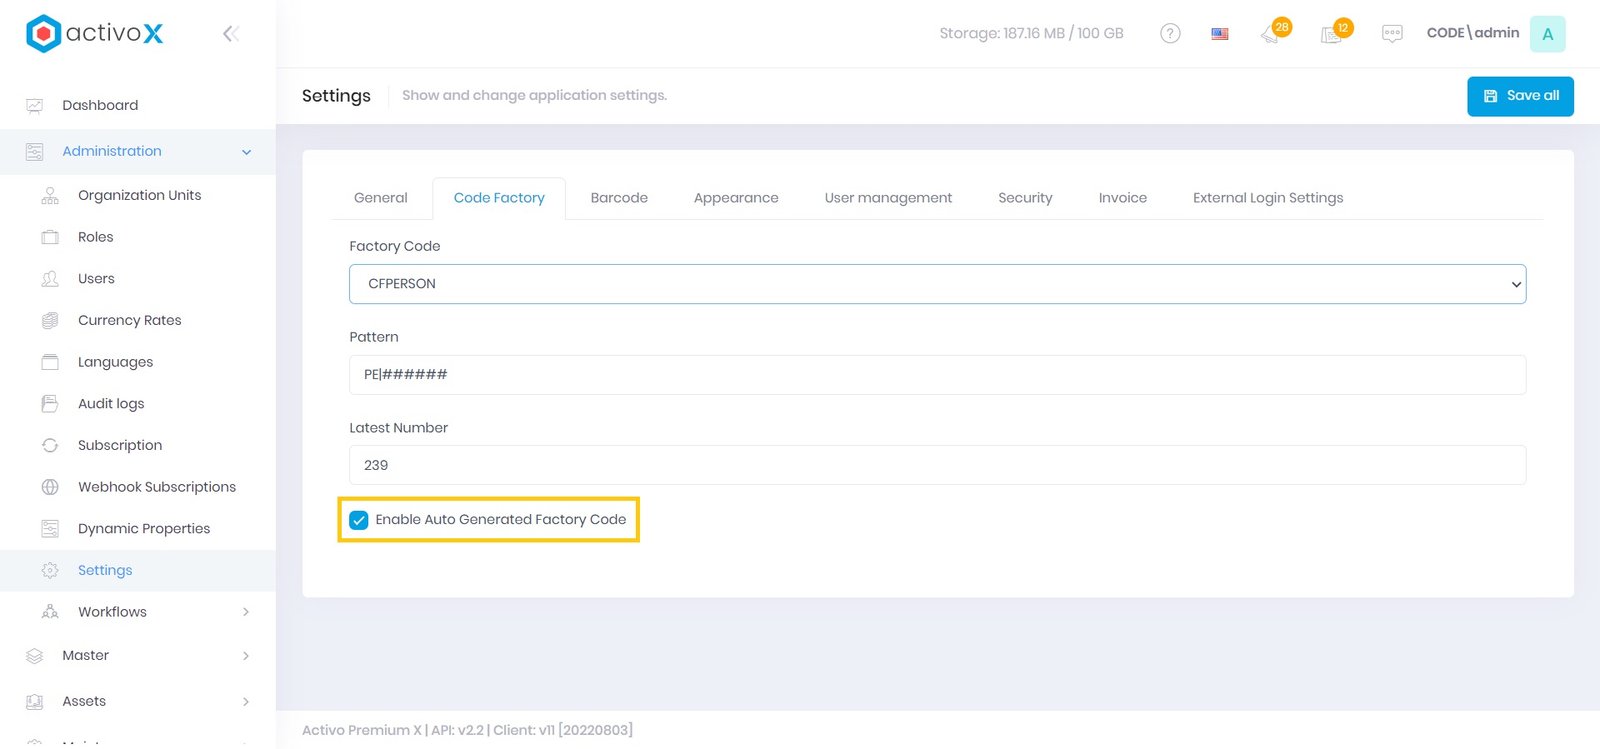The height and width of the screenshot is (749, 1600).
Task: Click the Save all button
Action: pyautogui.click(x=1520, y=96)
